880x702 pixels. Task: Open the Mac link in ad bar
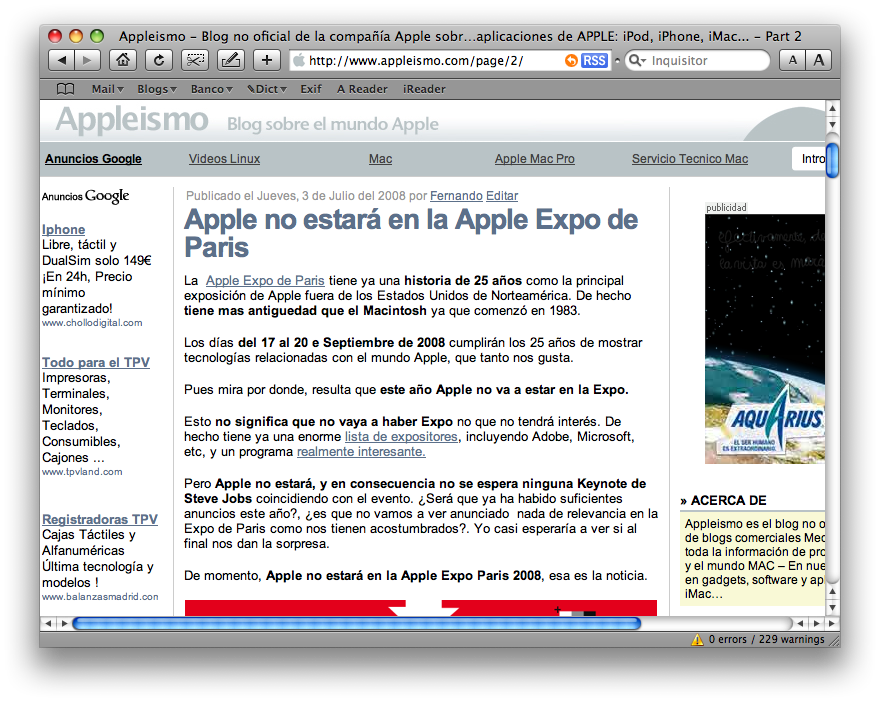point(380,159)
